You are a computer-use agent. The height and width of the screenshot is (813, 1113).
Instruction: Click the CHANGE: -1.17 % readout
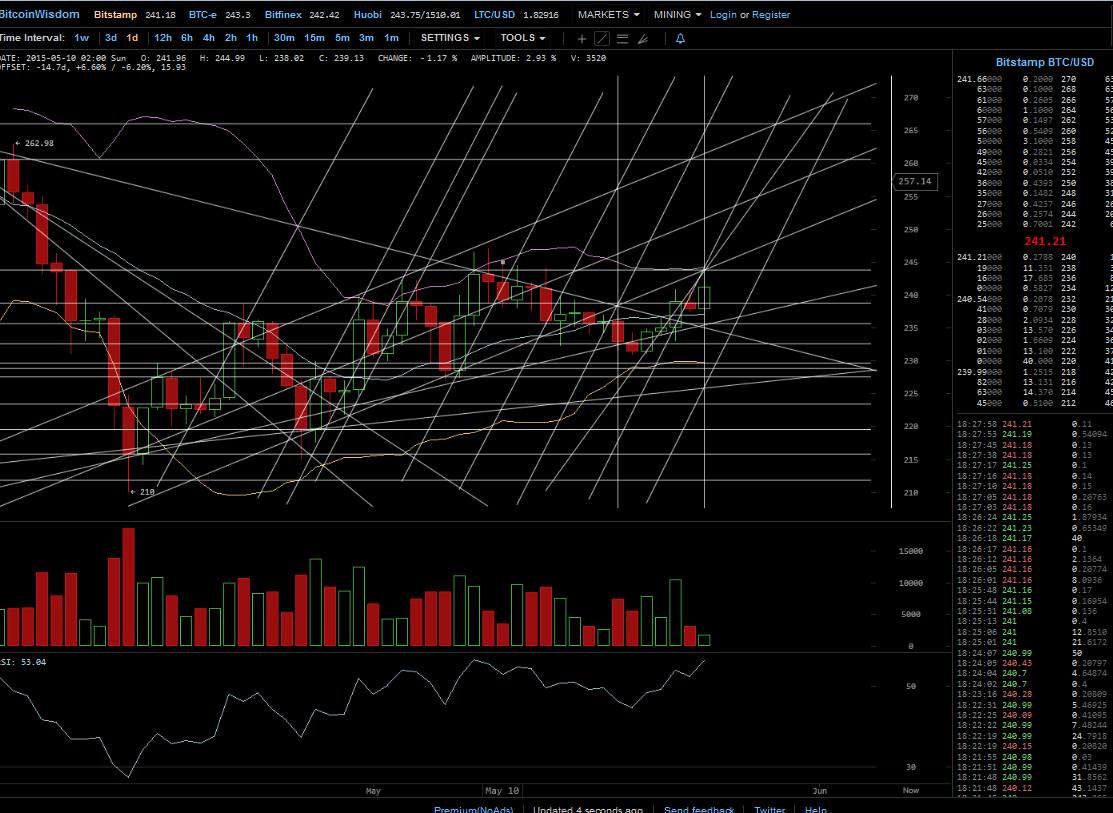pos(417,58)
